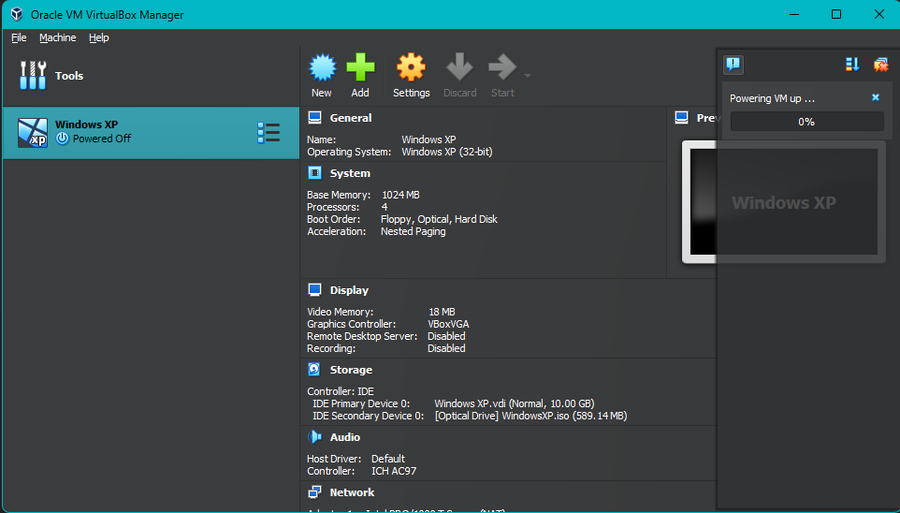Toggle the notification center speech bubble icon
The height and width of the screenshot is (513, 900).
pos(733,64)
